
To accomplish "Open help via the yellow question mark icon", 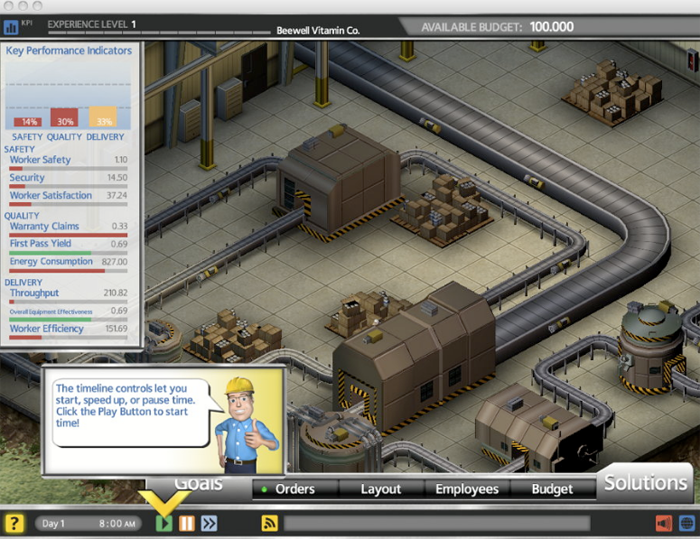I will 14,523.
